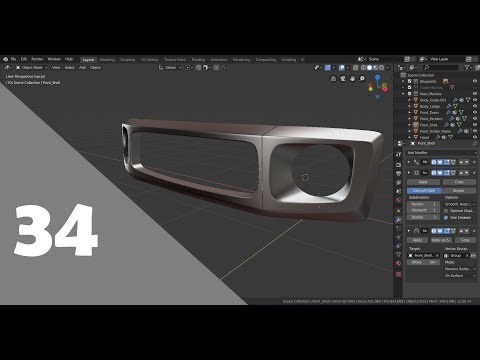Switch to the UV Editing workspace tab
The height and width of the screenshot is (360, 480).
click(x=149, y=60)
